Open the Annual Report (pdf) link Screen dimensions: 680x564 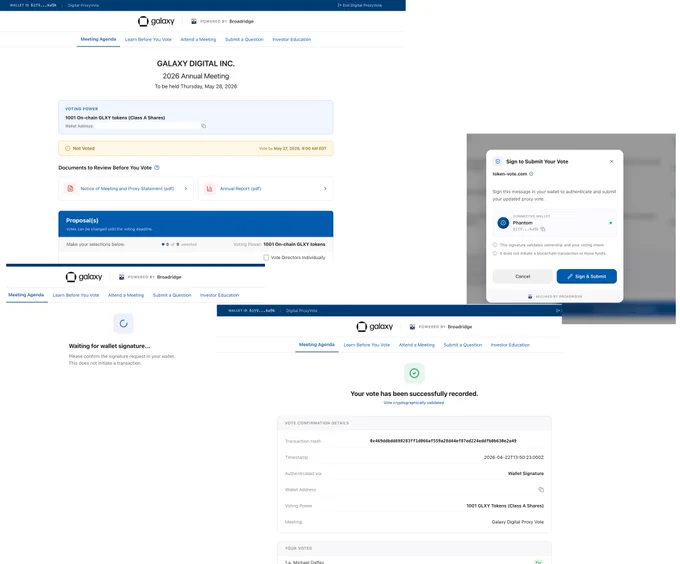(x=241, y=189)
